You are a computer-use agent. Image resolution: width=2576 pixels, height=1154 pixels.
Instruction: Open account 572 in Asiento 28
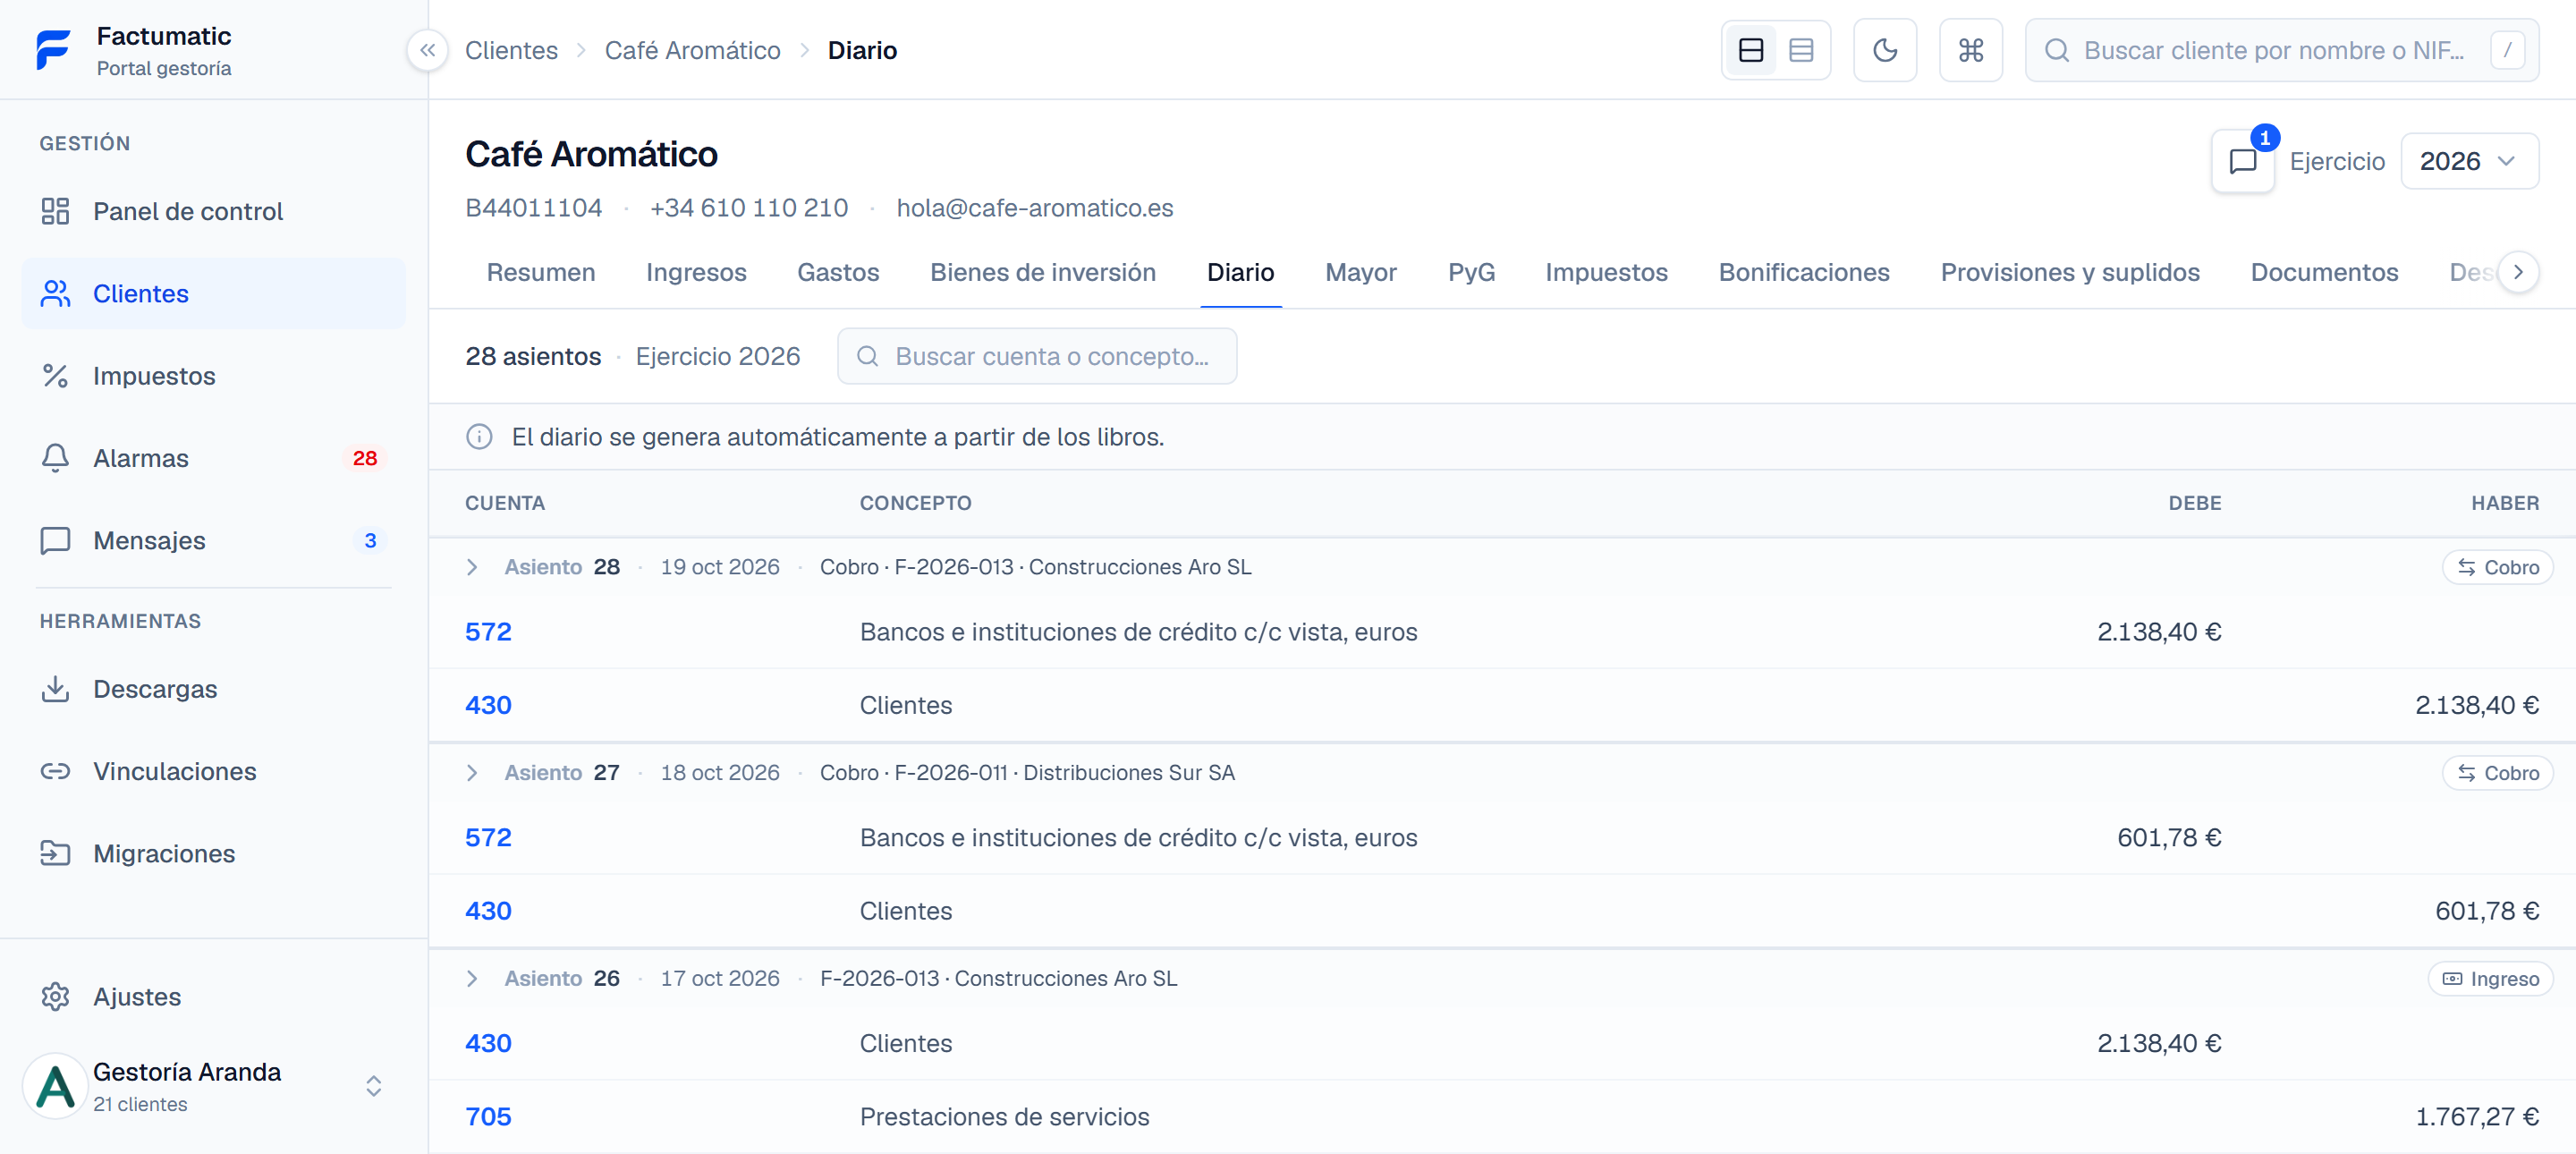(488, 632)
